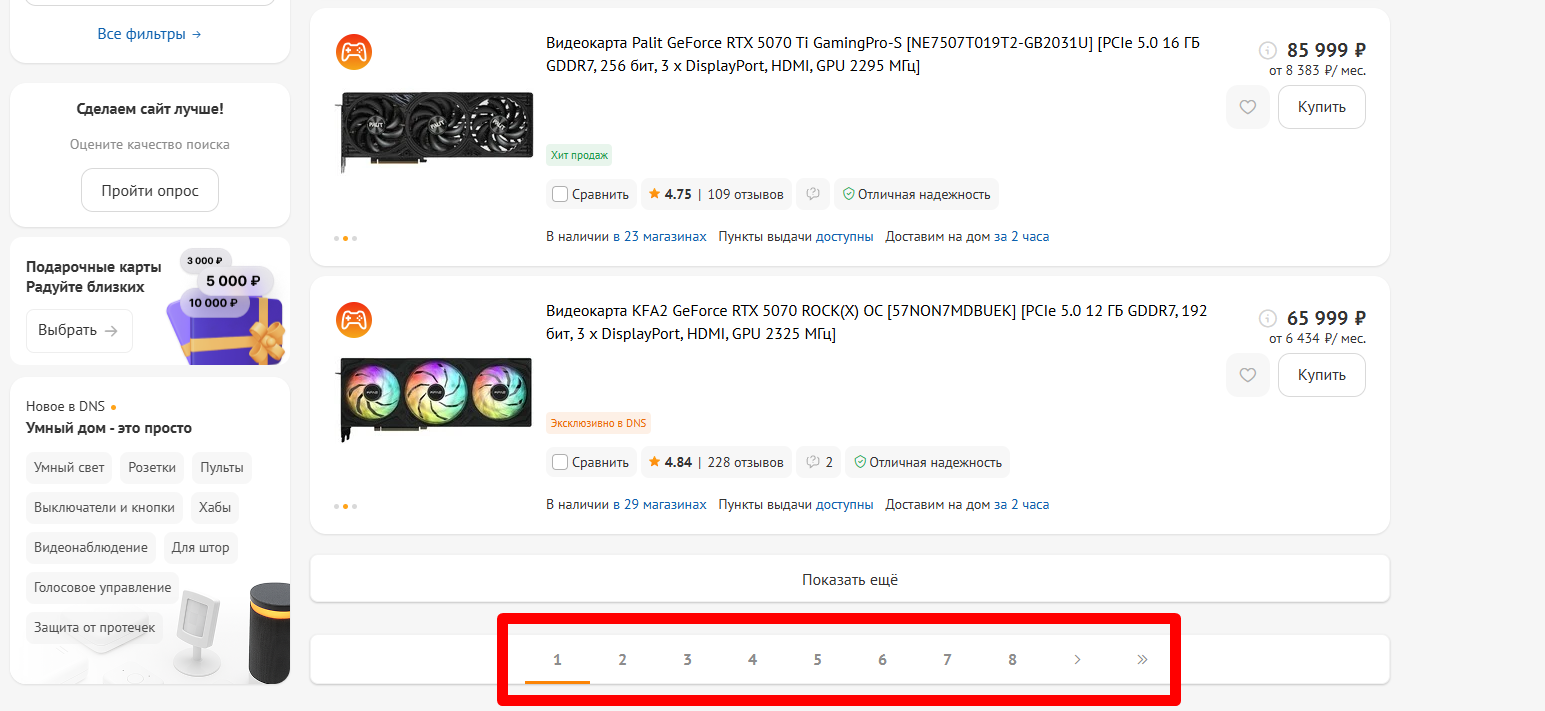Go to next page with single arrow
Image resolution: width=1545 pixels, height=711 pixels.
tap(1077, 659)
